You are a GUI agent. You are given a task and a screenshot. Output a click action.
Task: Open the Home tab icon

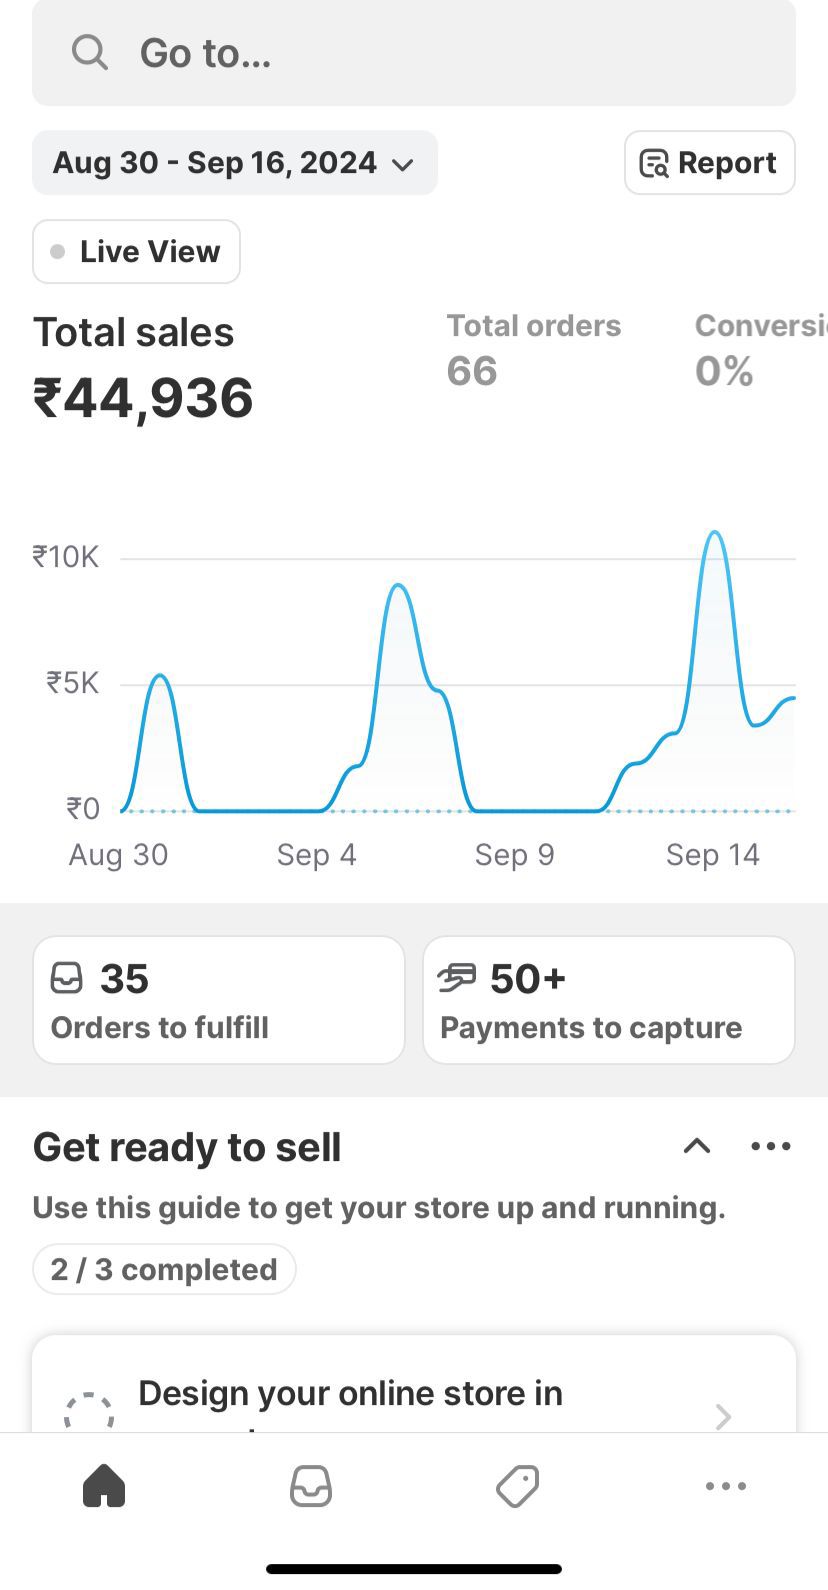tap(104, 1486)
